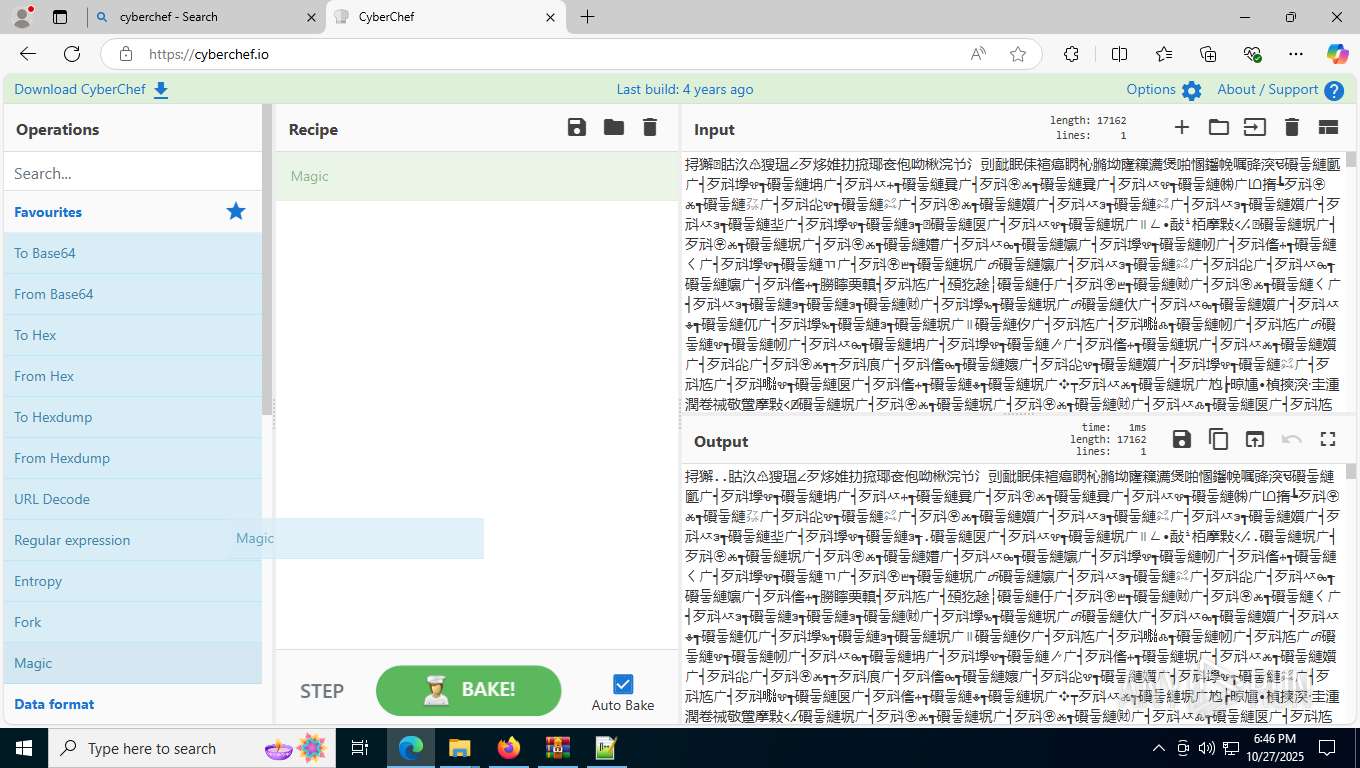Open Windows Start menu
Viewport: 1360px width, 768px height.
point(24,748)
